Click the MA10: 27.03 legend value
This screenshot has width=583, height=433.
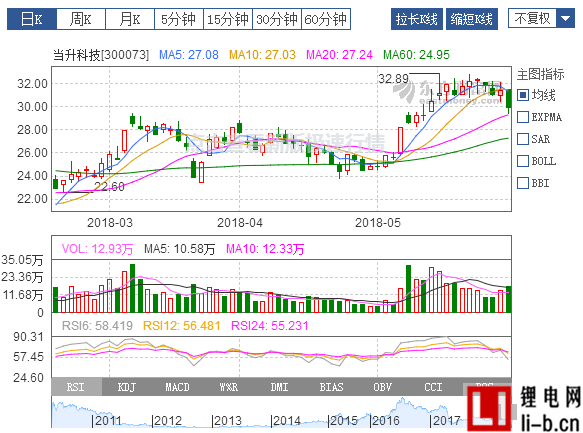pos(262,55)
